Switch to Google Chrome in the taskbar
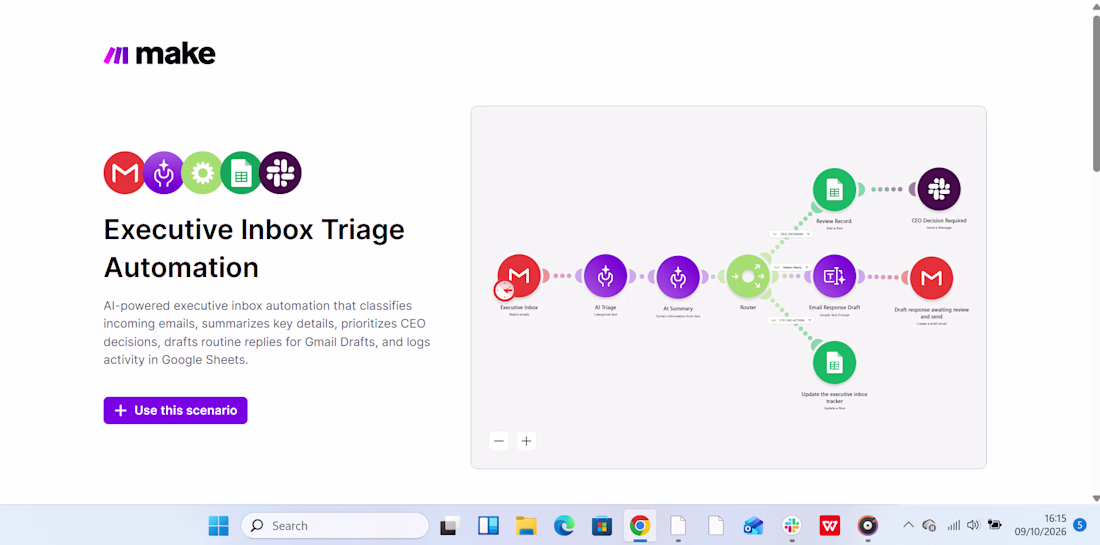This screenshot has height=545, width=1100. tap(639, 525)
